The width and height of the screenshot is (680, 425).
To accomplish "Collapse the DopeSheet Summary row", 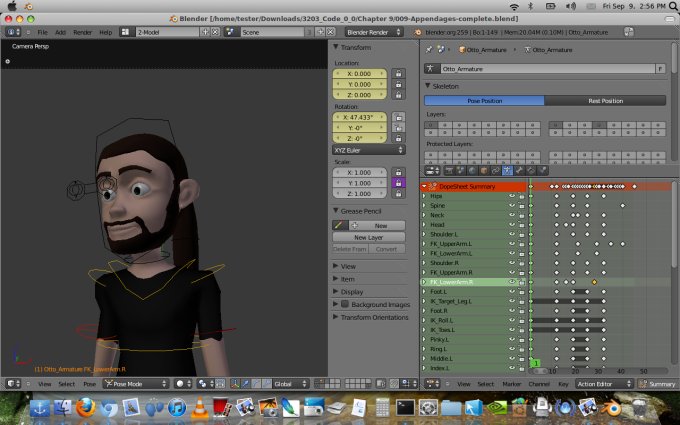I will click(x=424, y=186).
